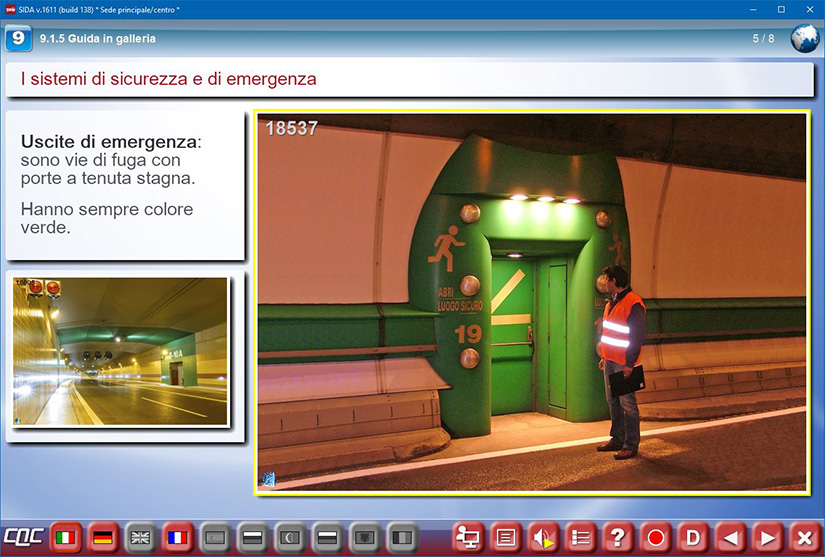Click the globe icon at top right
Viewport: 825px width, 557px height.
pos(804,39)
